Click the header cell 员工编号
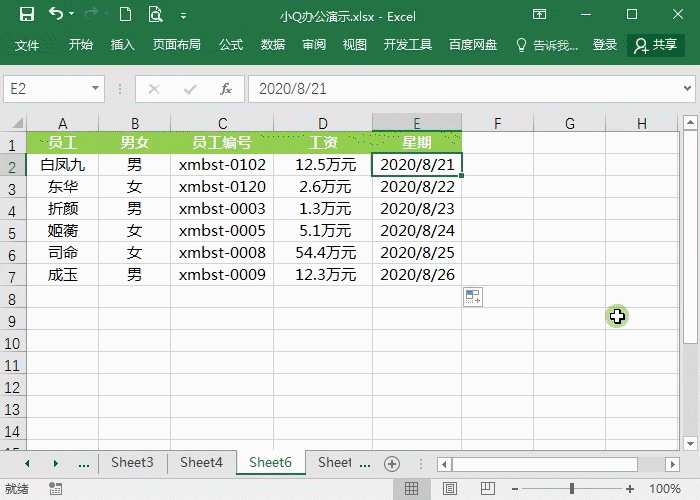This screenshot has height=500, width=700. point(222,143)
